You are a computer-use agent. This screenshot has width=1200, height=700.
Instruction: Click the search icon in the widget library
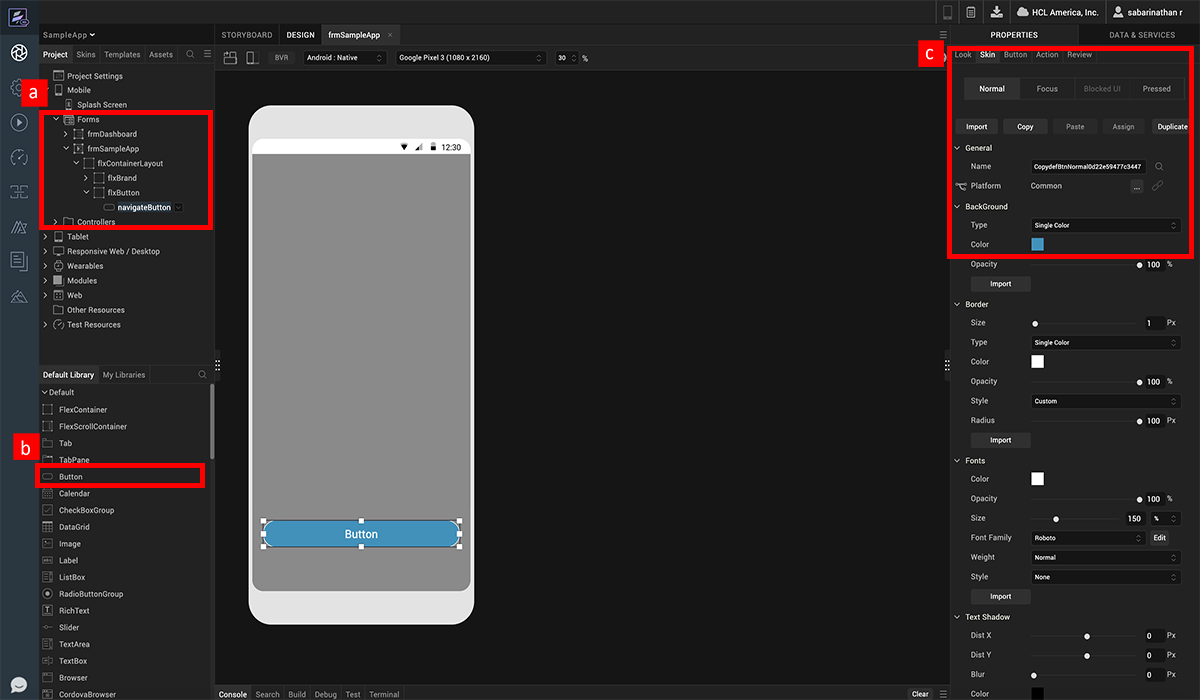pyautogui.click(x=203, y=375)
